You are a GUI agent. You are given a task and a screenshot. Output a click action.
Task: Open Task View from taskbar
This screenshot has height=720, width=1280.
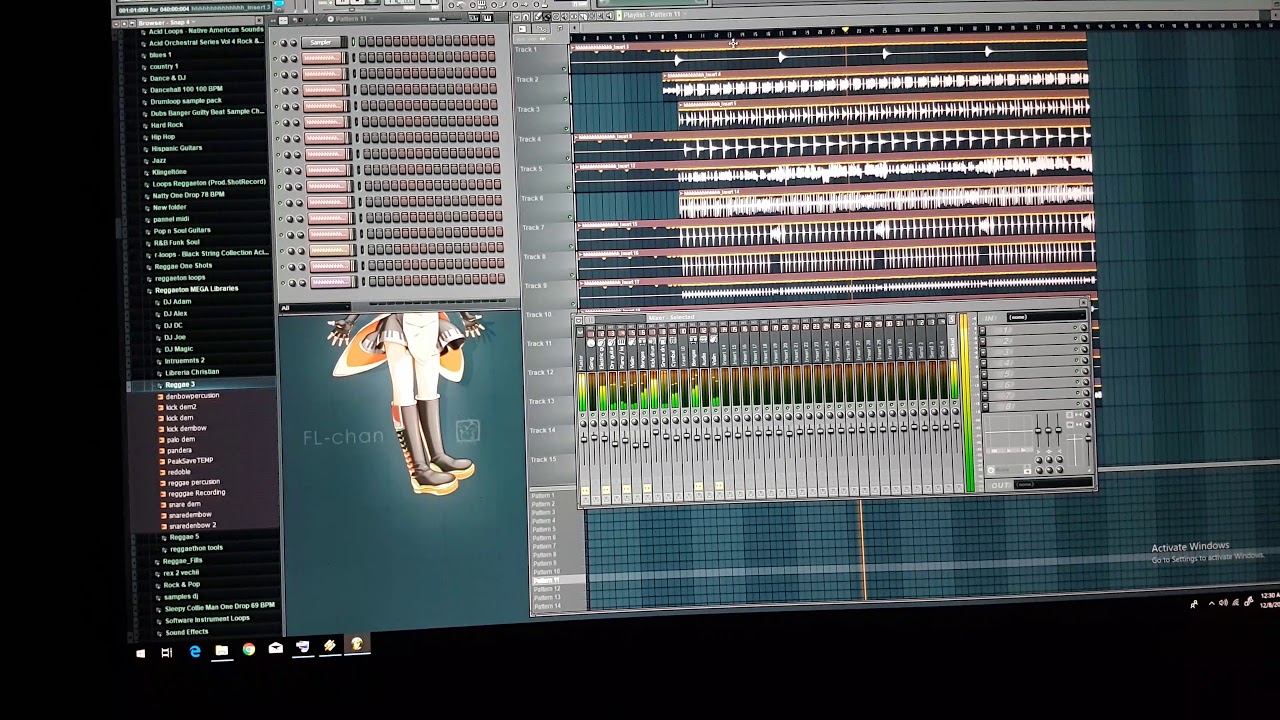[166, 653]
